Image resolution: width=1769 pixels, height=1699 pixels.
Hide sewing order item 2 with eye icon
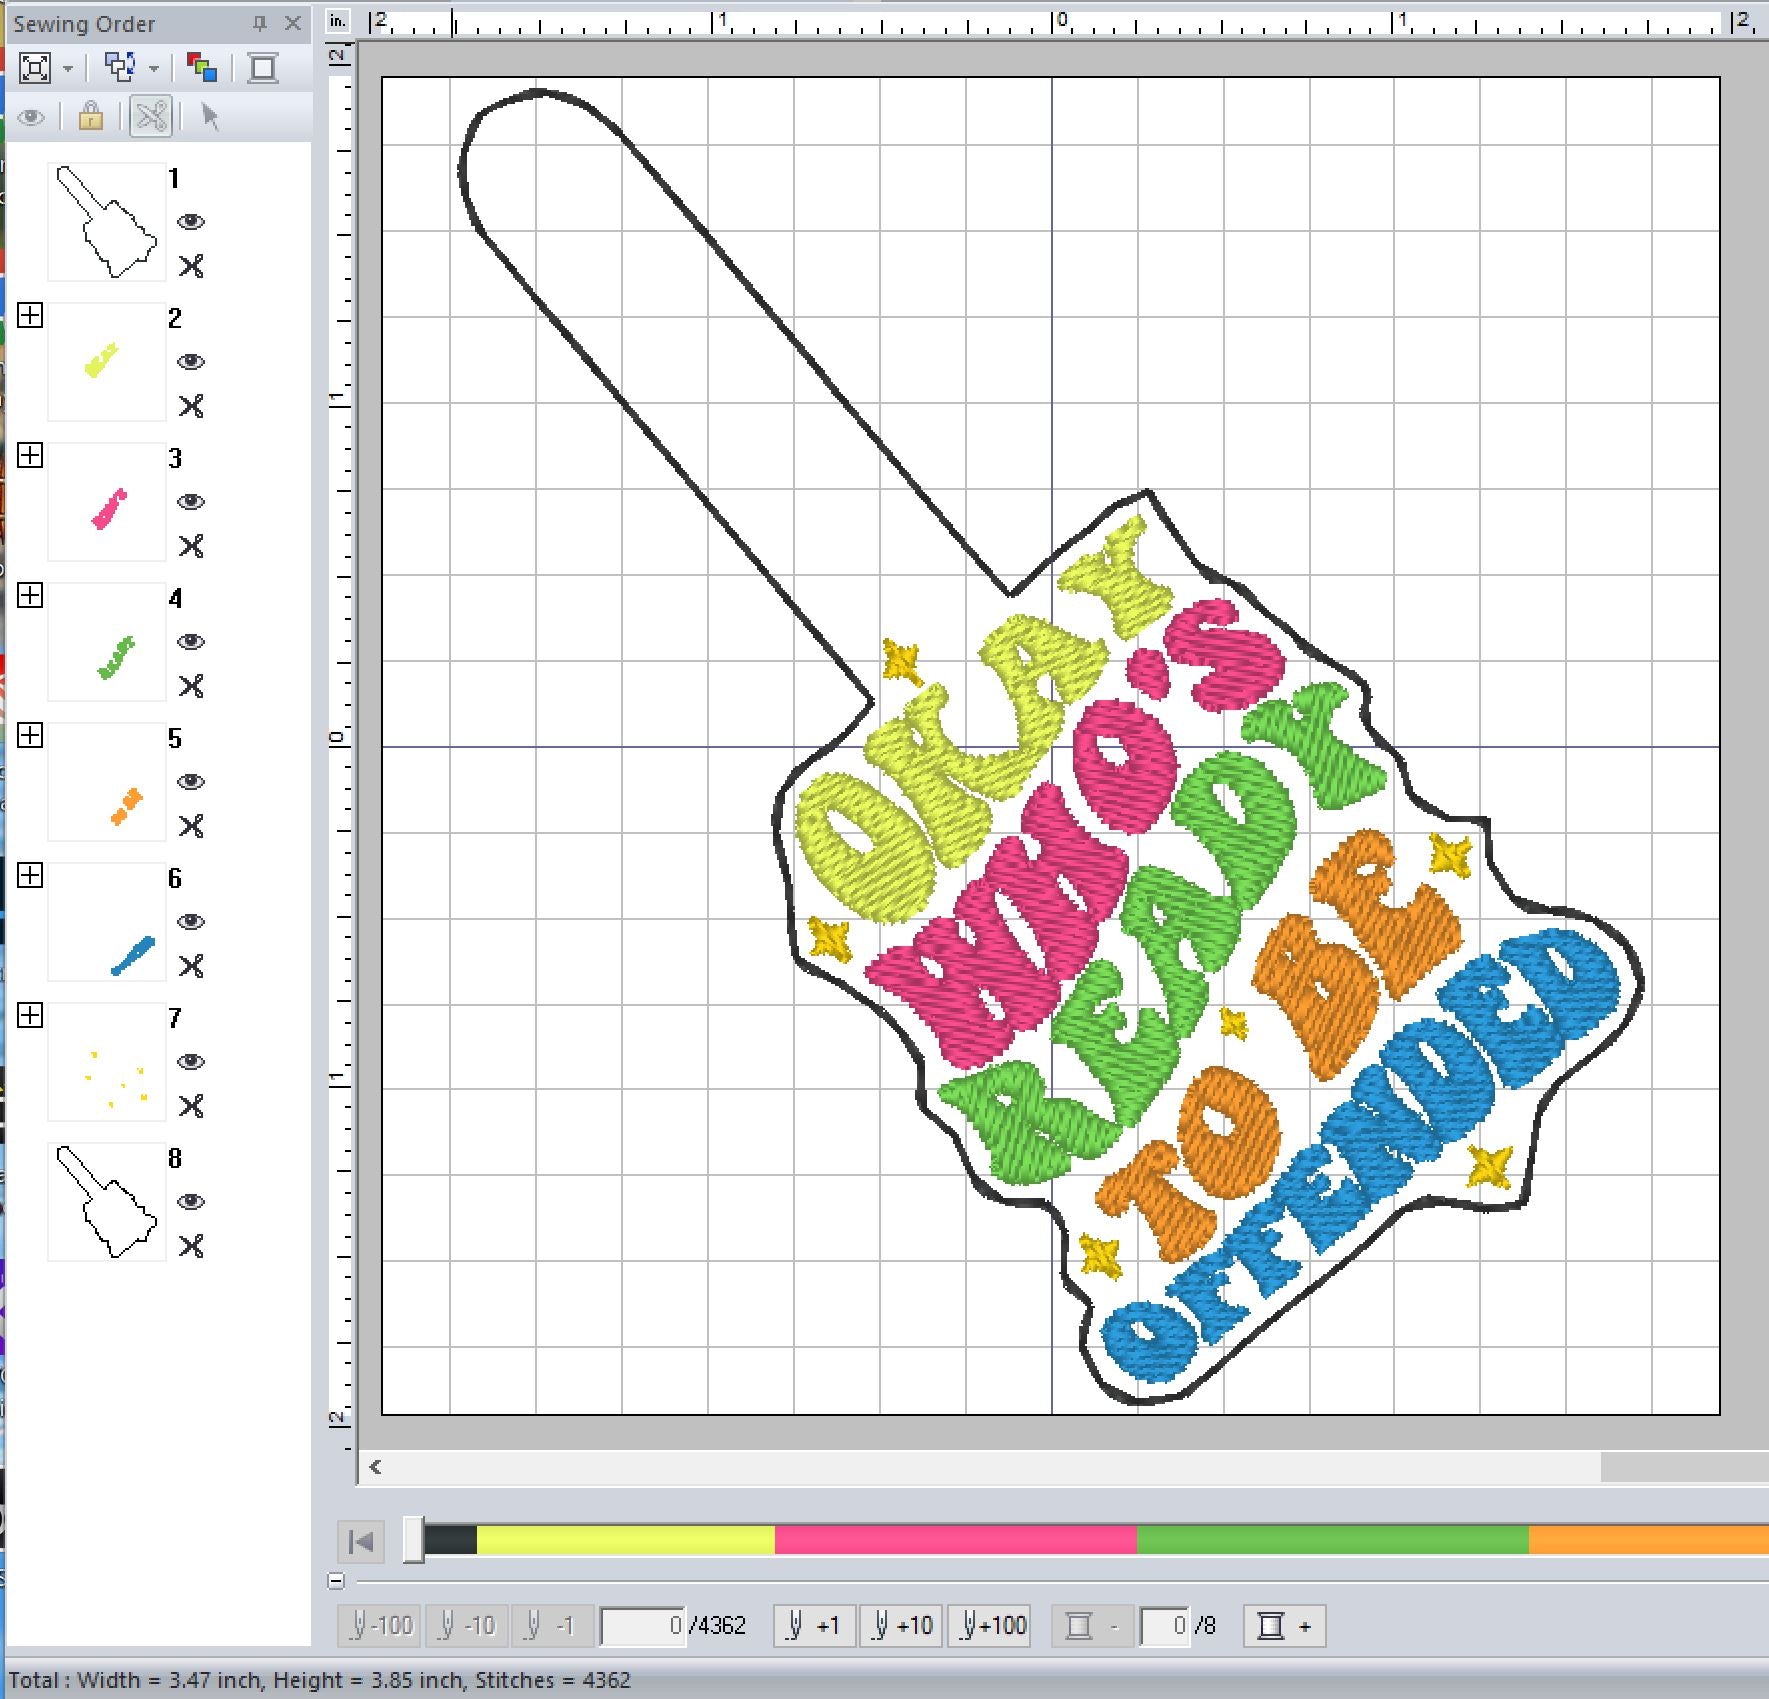click(190, 362)
